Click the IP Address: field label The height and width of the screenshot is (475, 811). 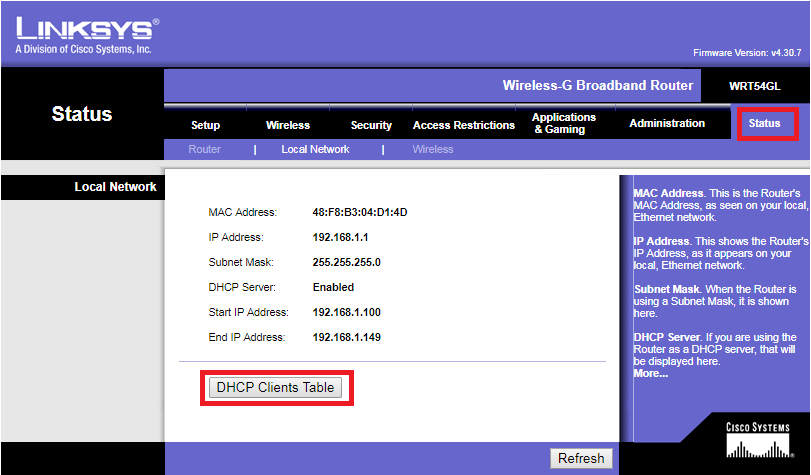(236, 238)
